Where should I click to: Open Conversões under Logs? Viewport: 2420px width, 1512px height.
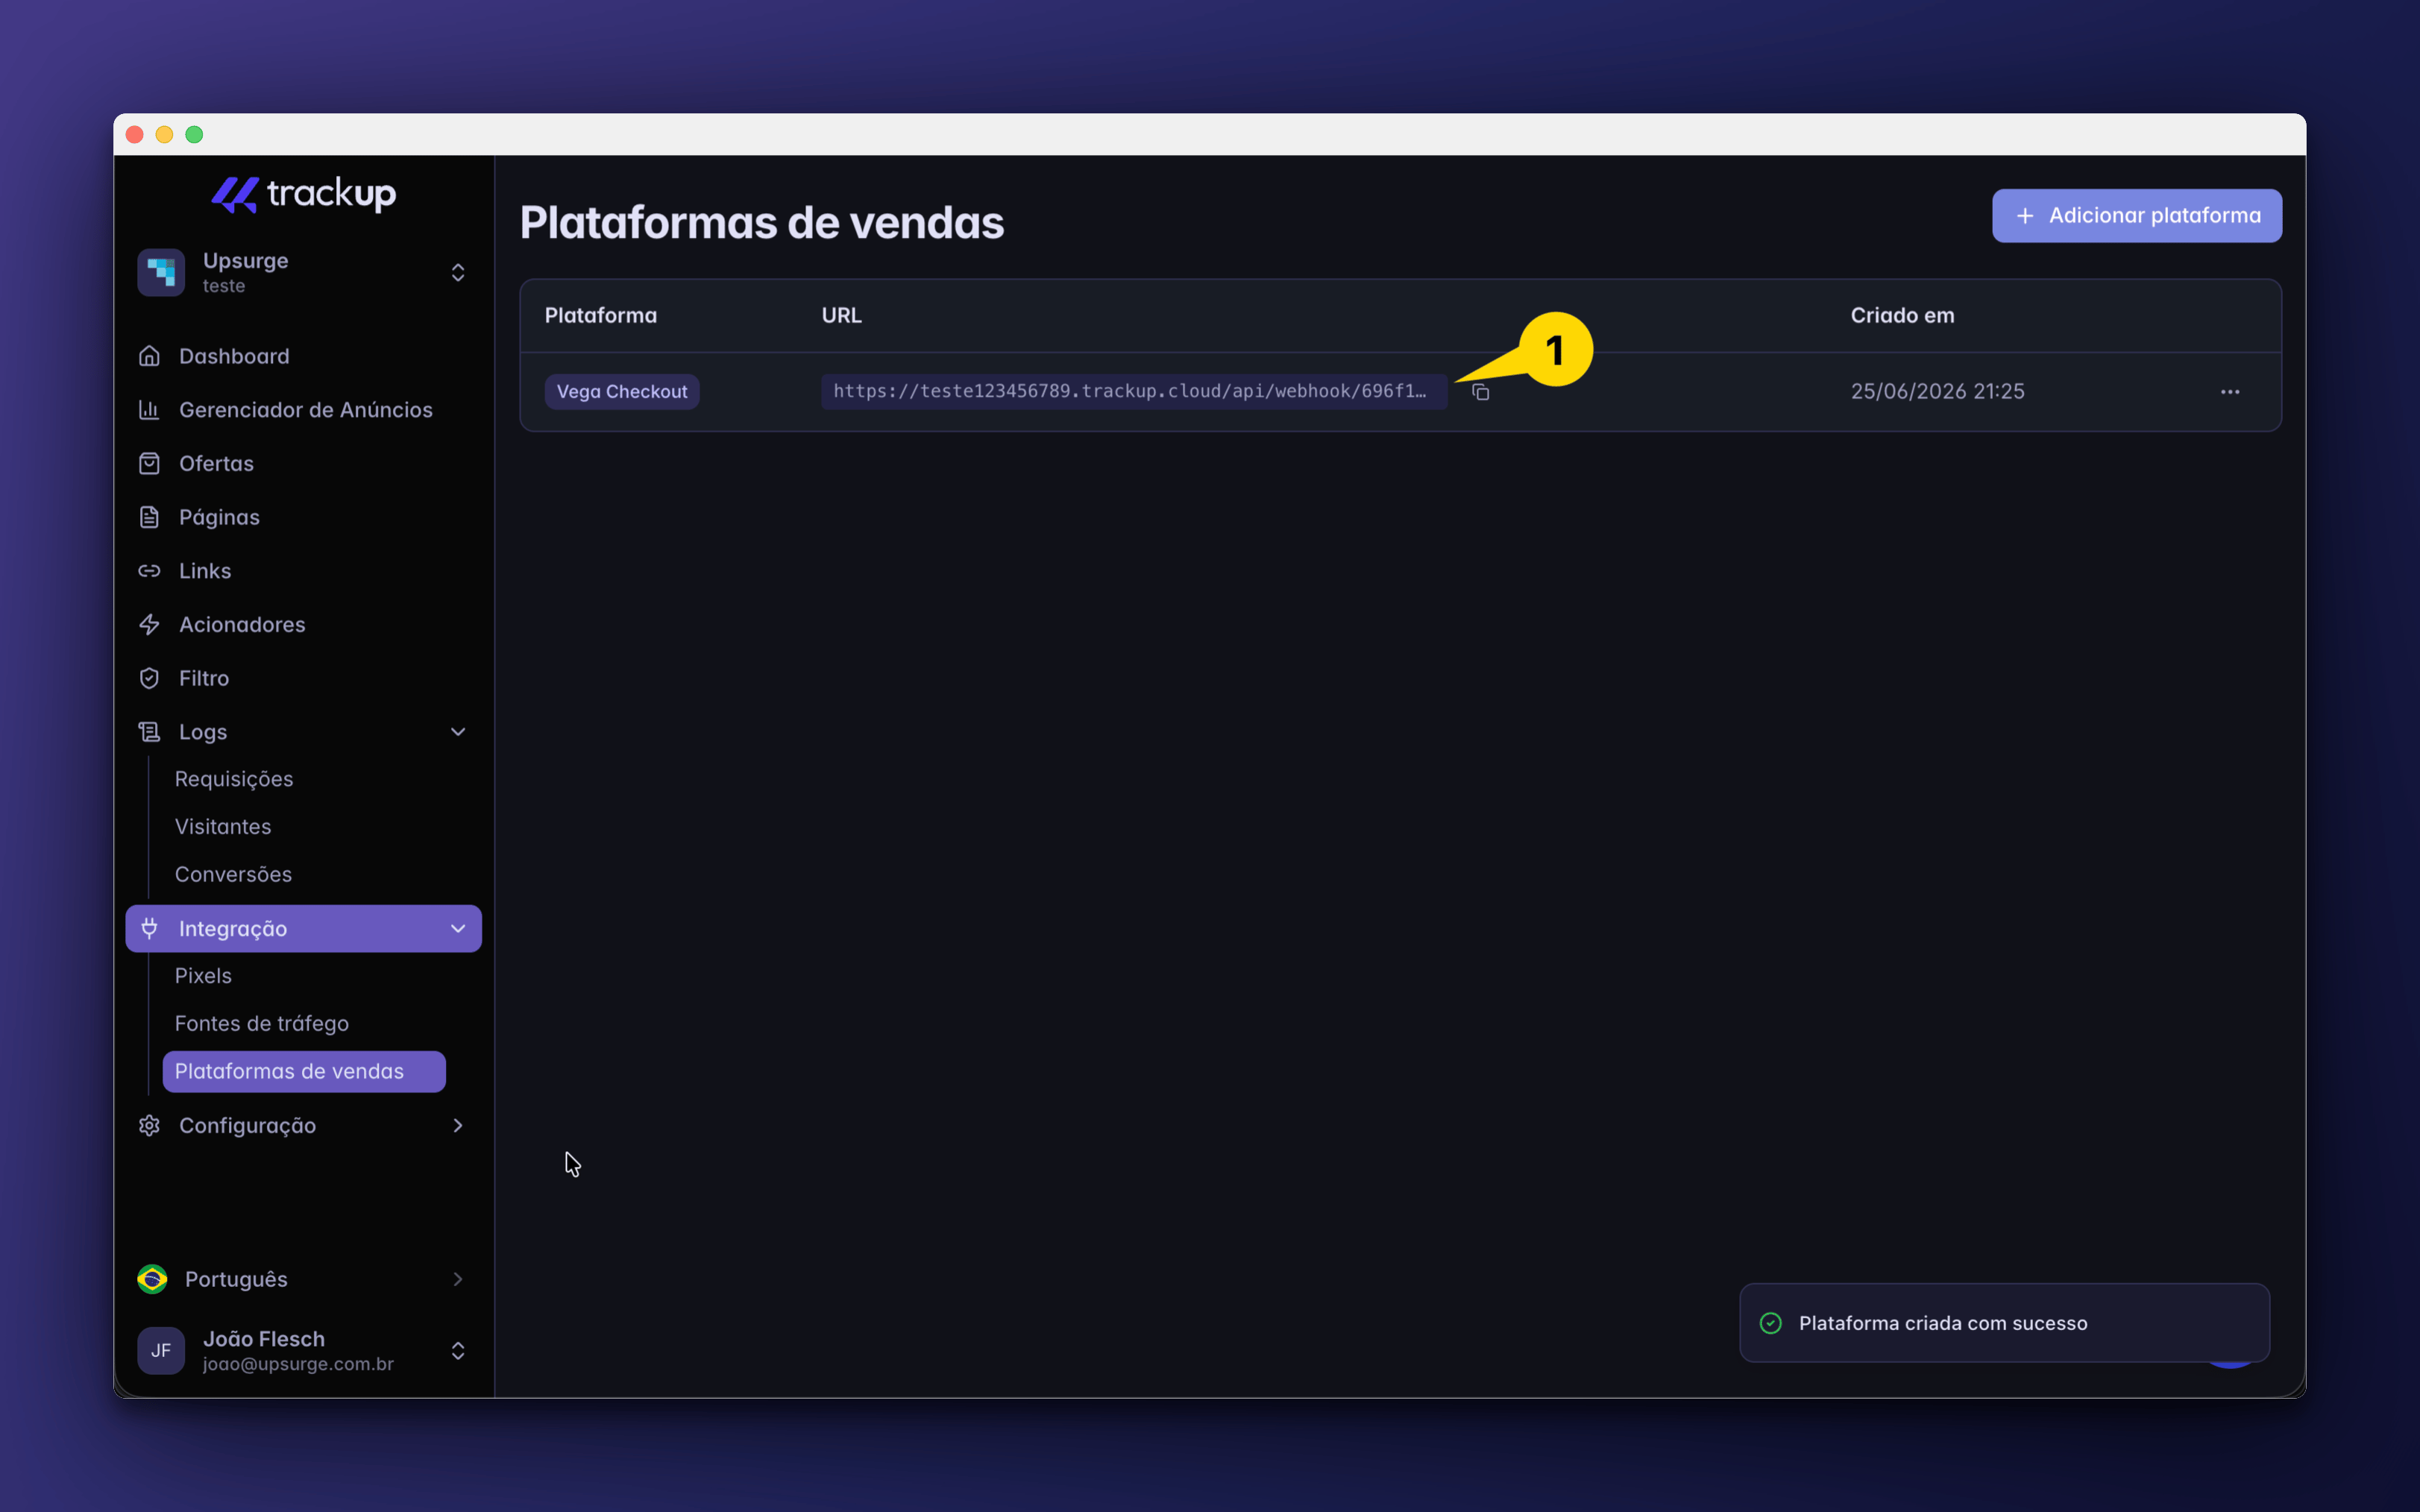click(x=233, y=874)
